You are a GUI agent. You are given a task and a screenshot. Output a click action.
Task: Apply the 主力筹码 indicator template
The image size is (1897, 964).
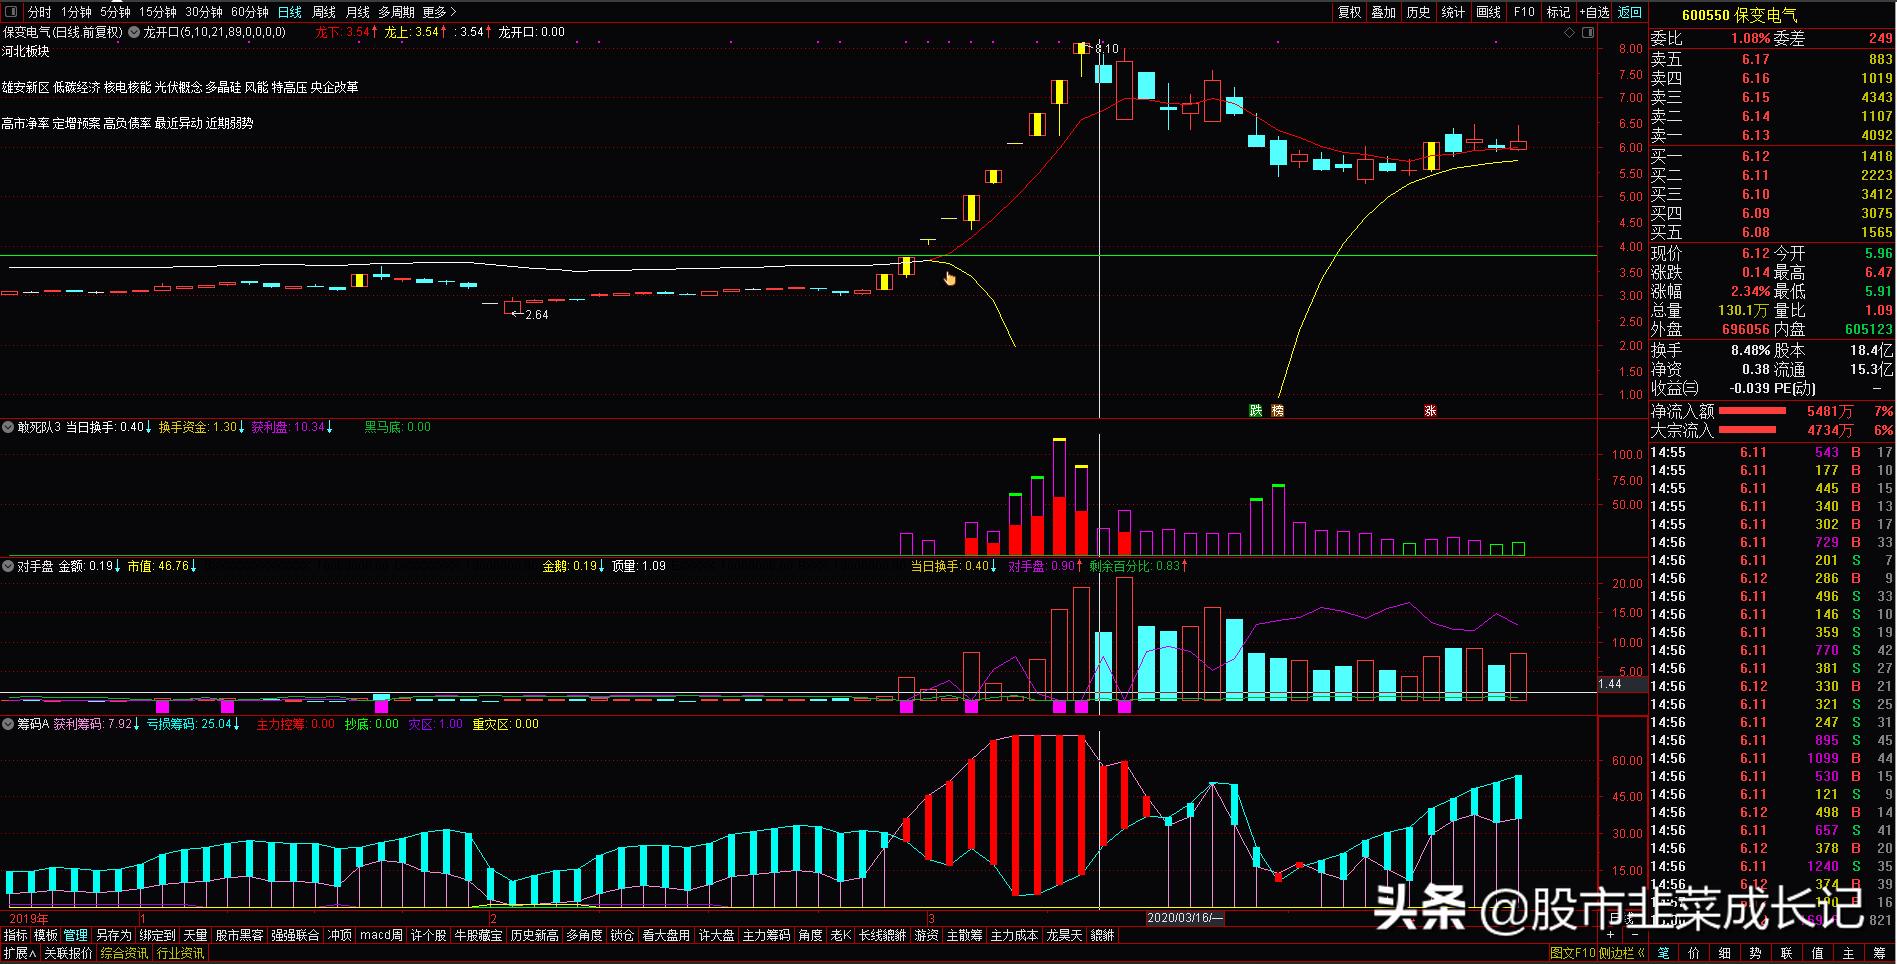[766, 935]
